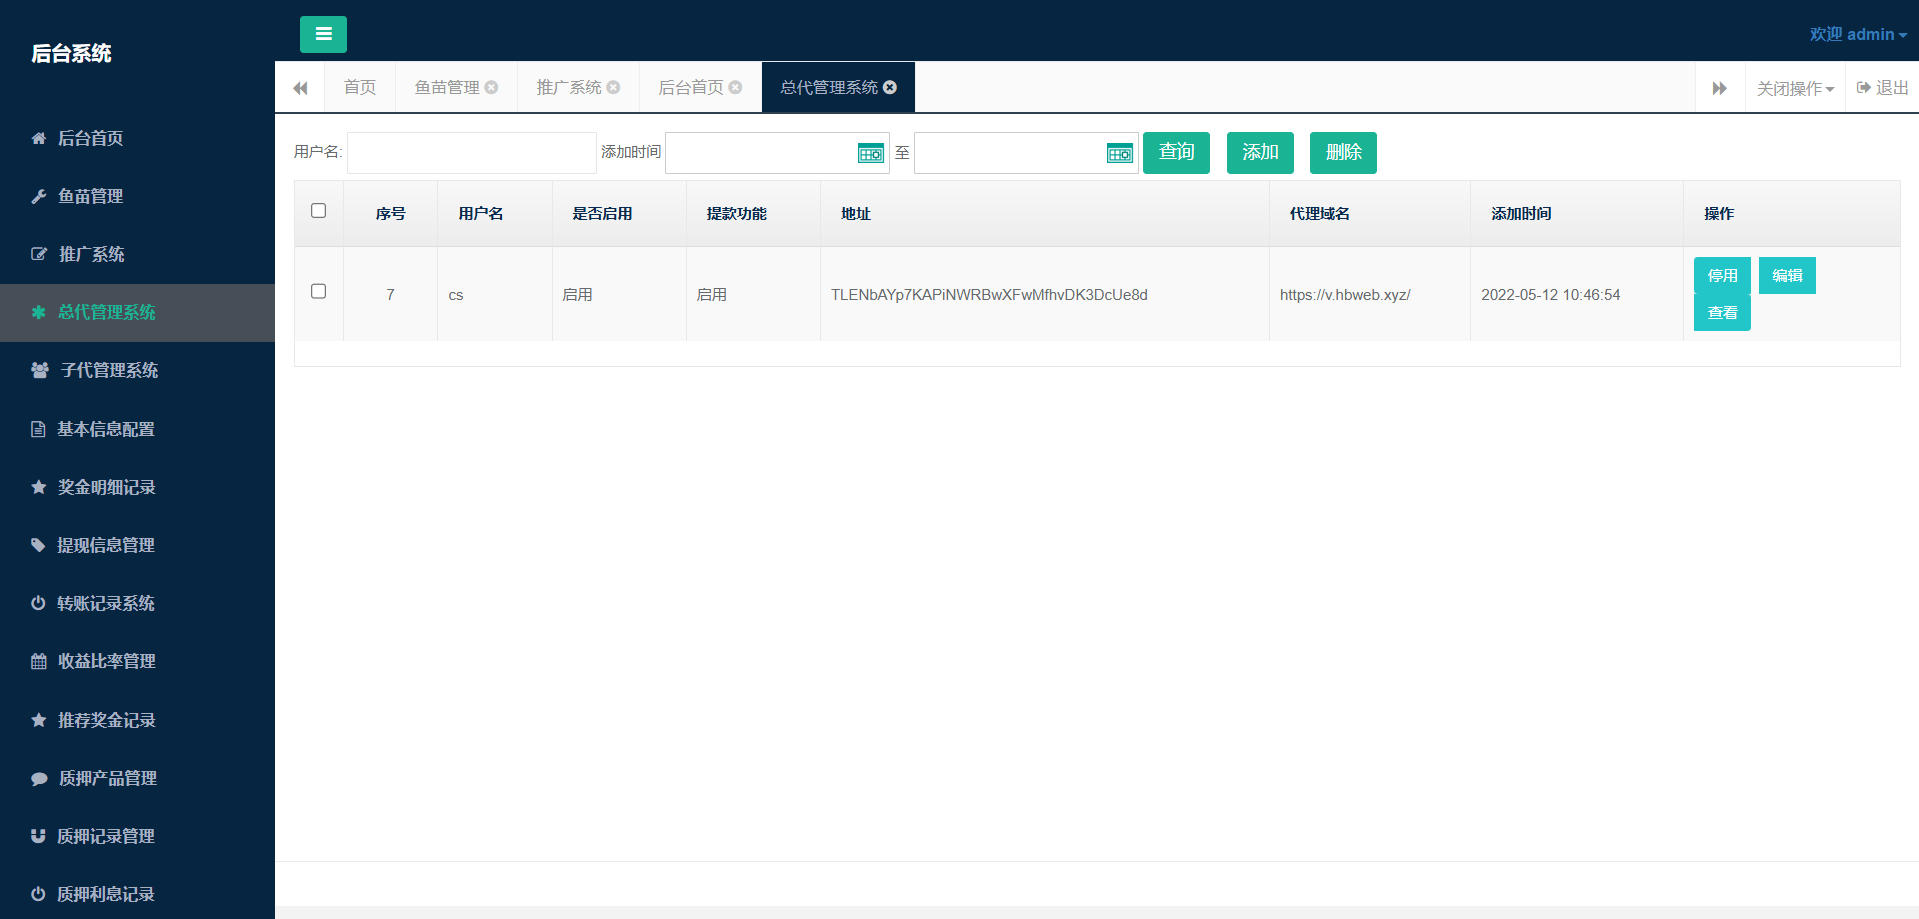The image size is (1919, 919).
Task: Open 子代管理系统 in the sidebar
Action: coord(109,370)
